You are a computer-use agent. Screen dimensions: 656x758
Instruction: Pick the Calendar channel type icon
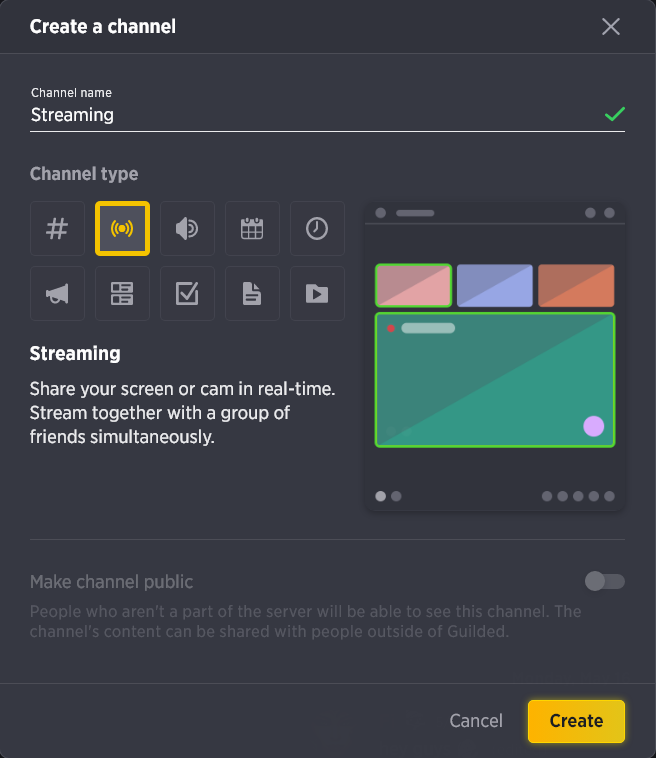[252, 229]
